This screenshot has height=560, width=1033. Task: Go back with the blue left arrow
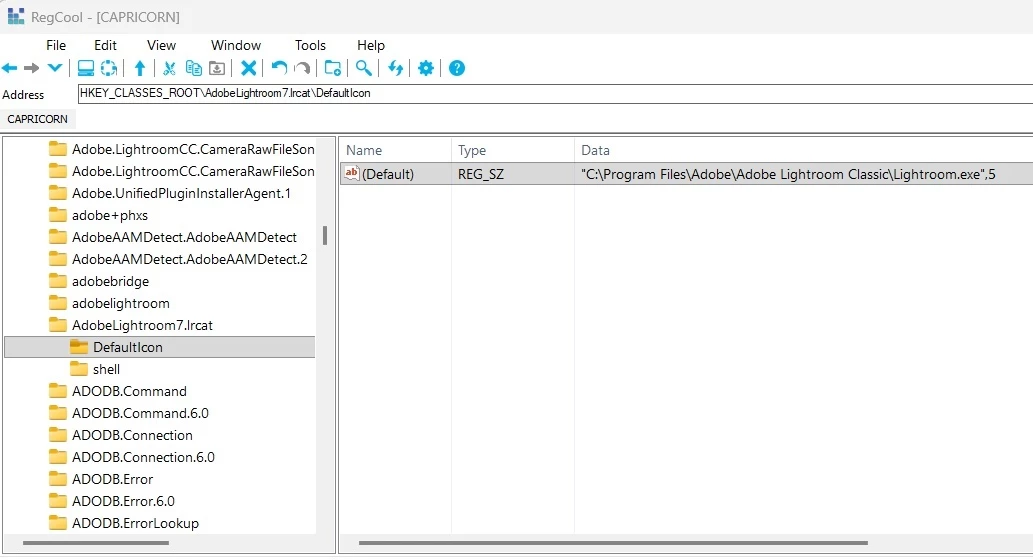tap(10, 68)
